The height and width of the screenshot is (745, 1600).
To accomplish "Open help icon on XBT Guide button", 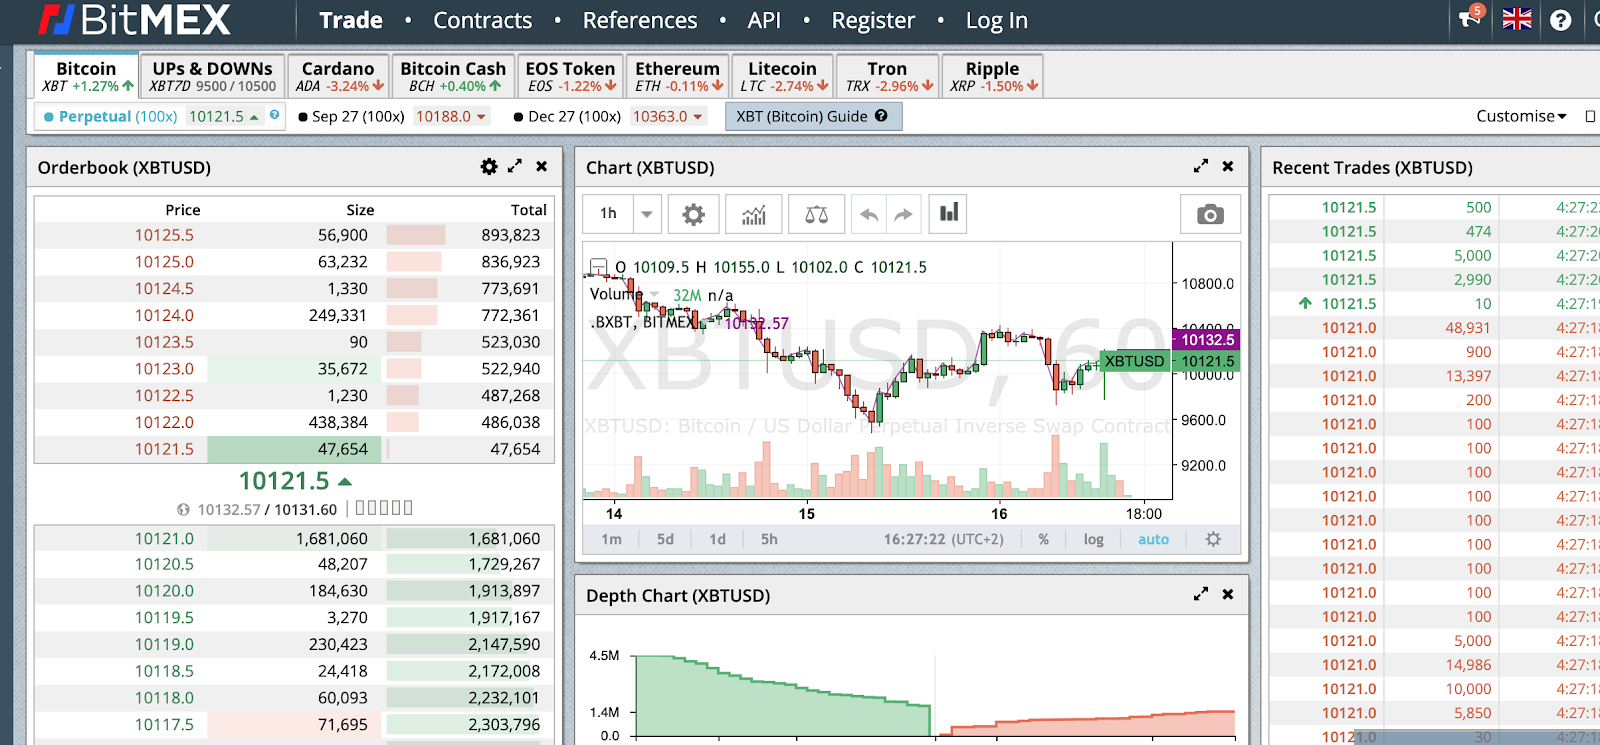I will tap(881, 116).
